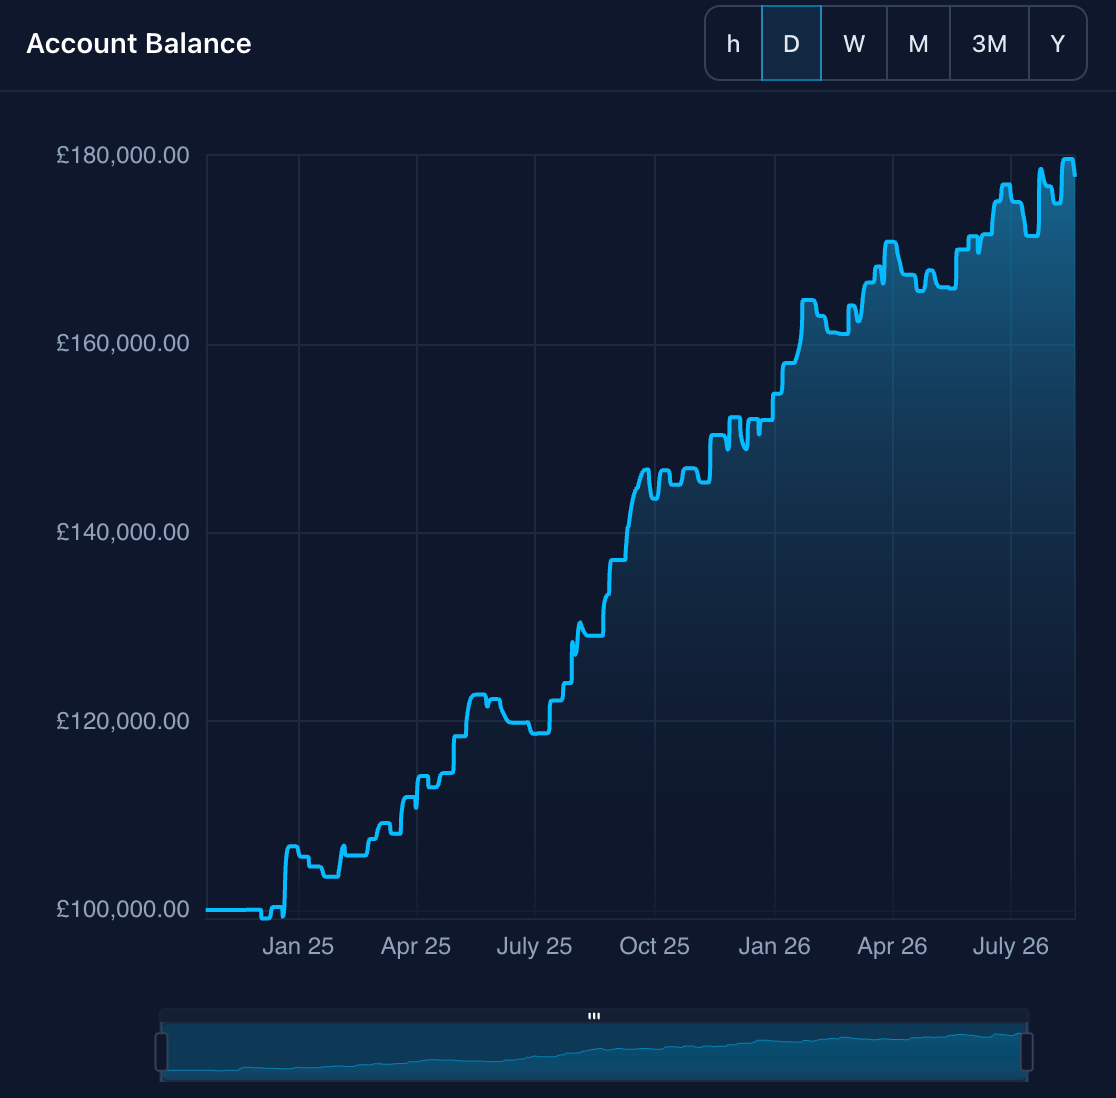Click the left range slider handle

click(162, 1052)
